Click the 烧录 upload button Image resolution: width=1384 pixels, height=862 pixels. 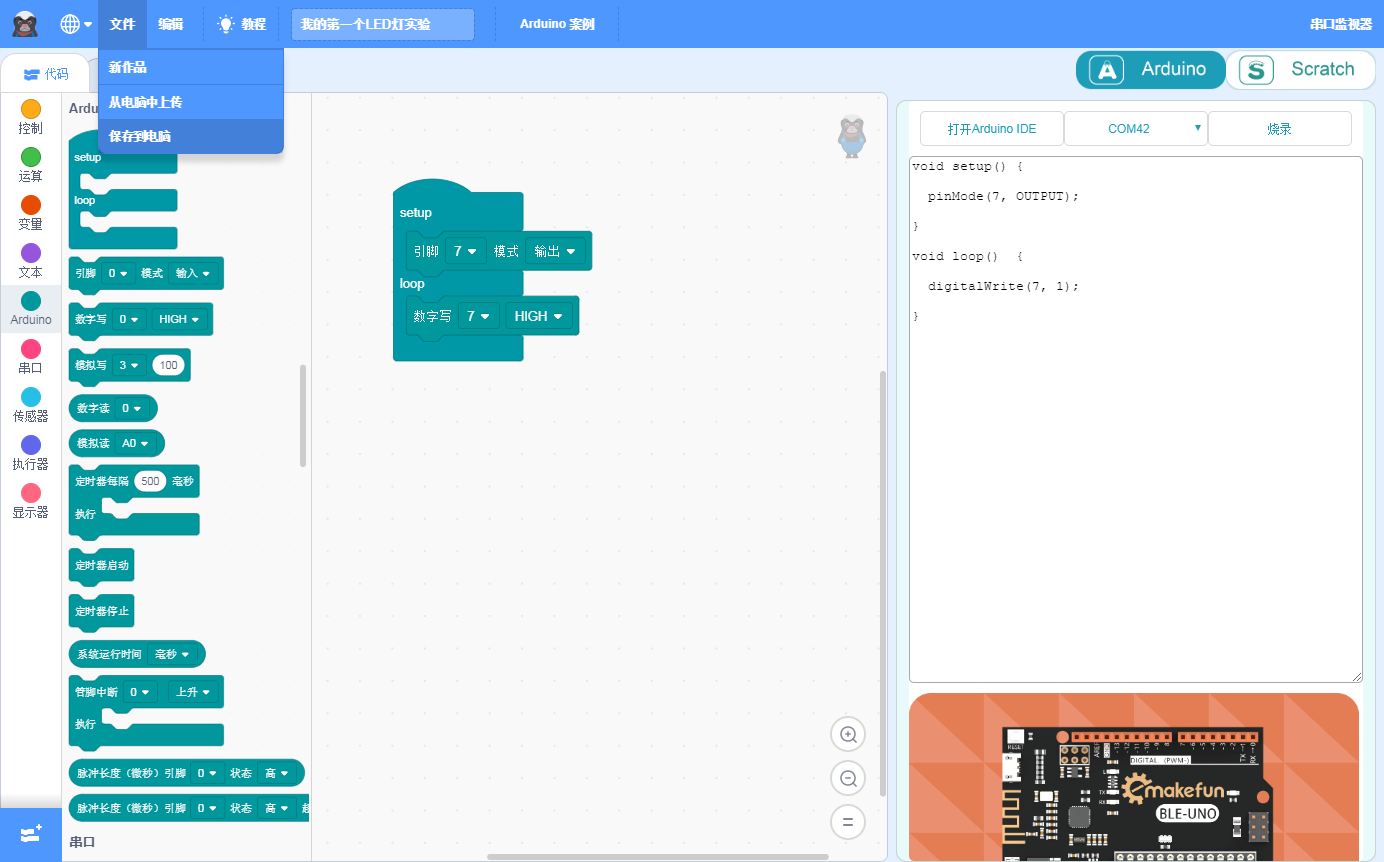(x=1280, y=129)
